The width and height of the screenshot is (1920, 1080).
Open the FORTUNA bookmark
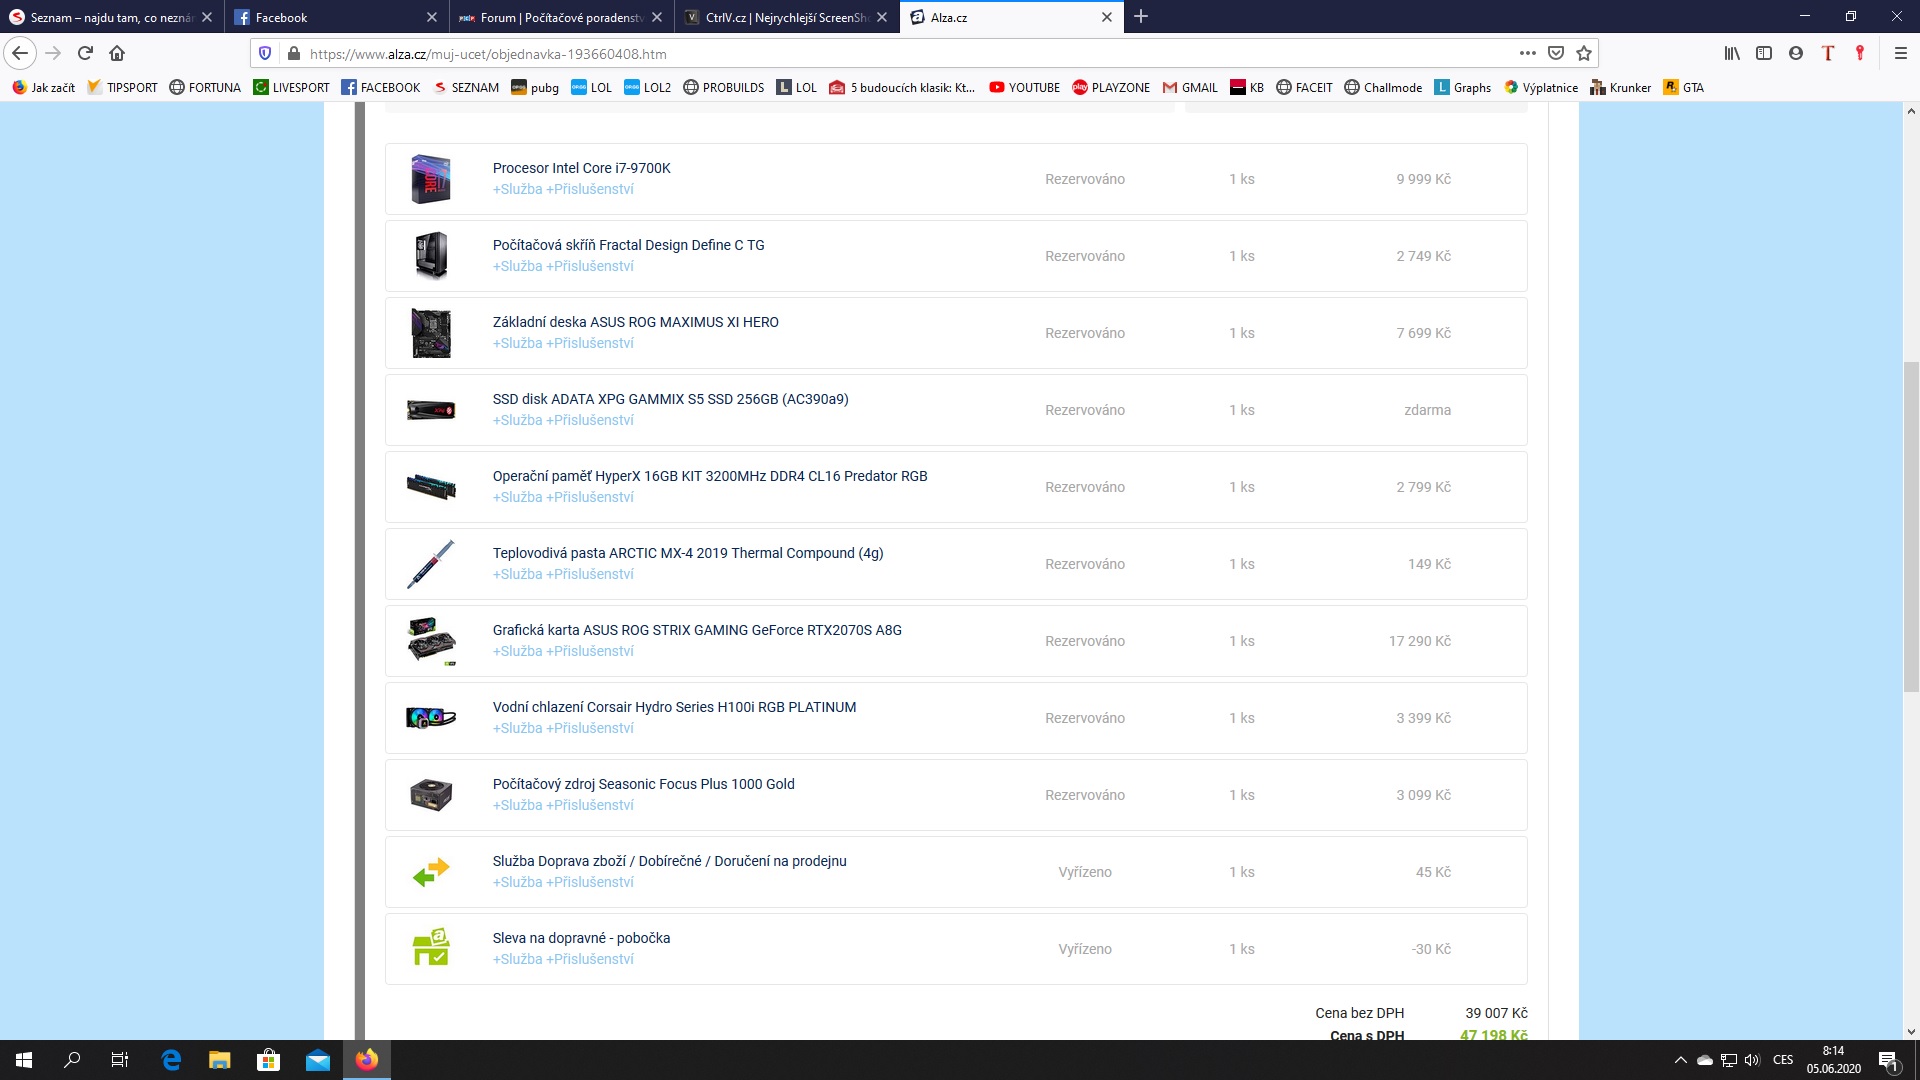[x=205, y=87]
